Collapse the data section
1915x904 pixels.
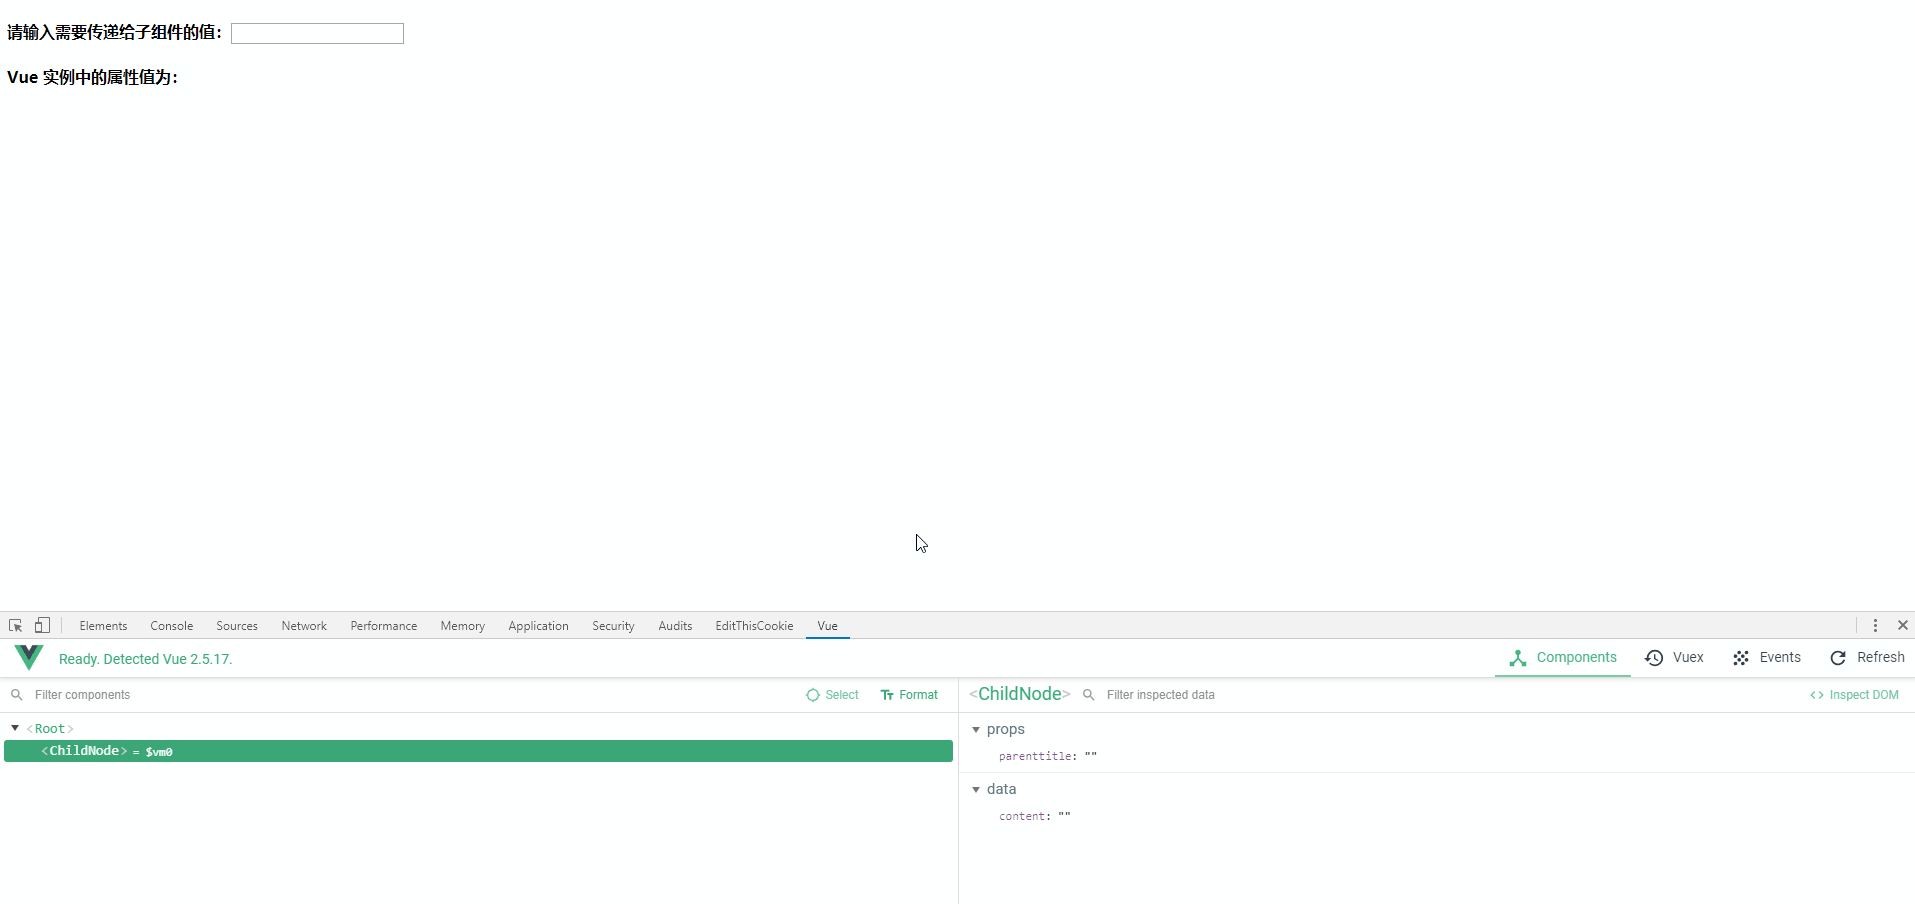976,790
